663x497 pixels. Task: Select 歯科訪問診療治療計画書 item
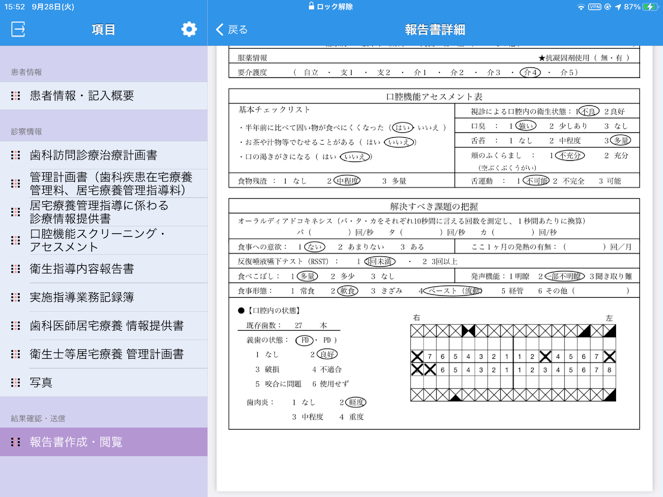(104, 155)
